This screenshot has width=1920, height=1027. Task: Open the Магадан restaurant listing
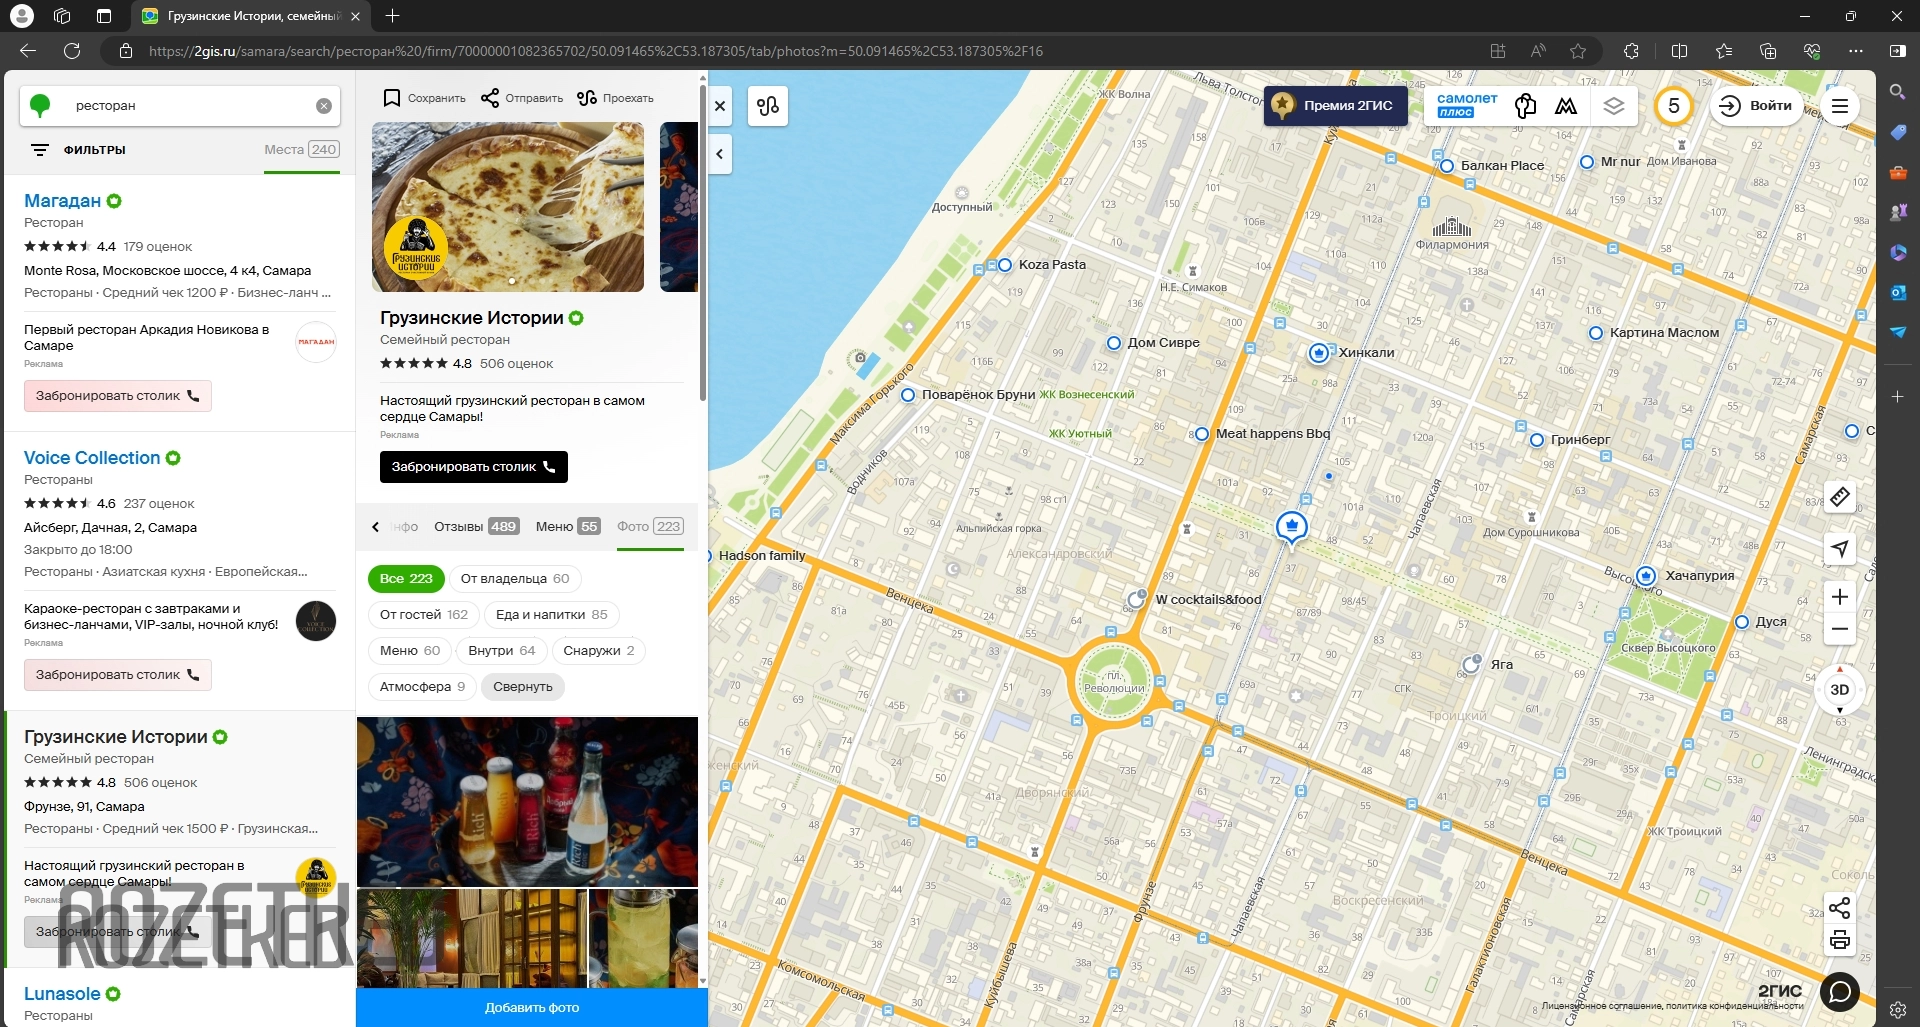tap(62, 201)
